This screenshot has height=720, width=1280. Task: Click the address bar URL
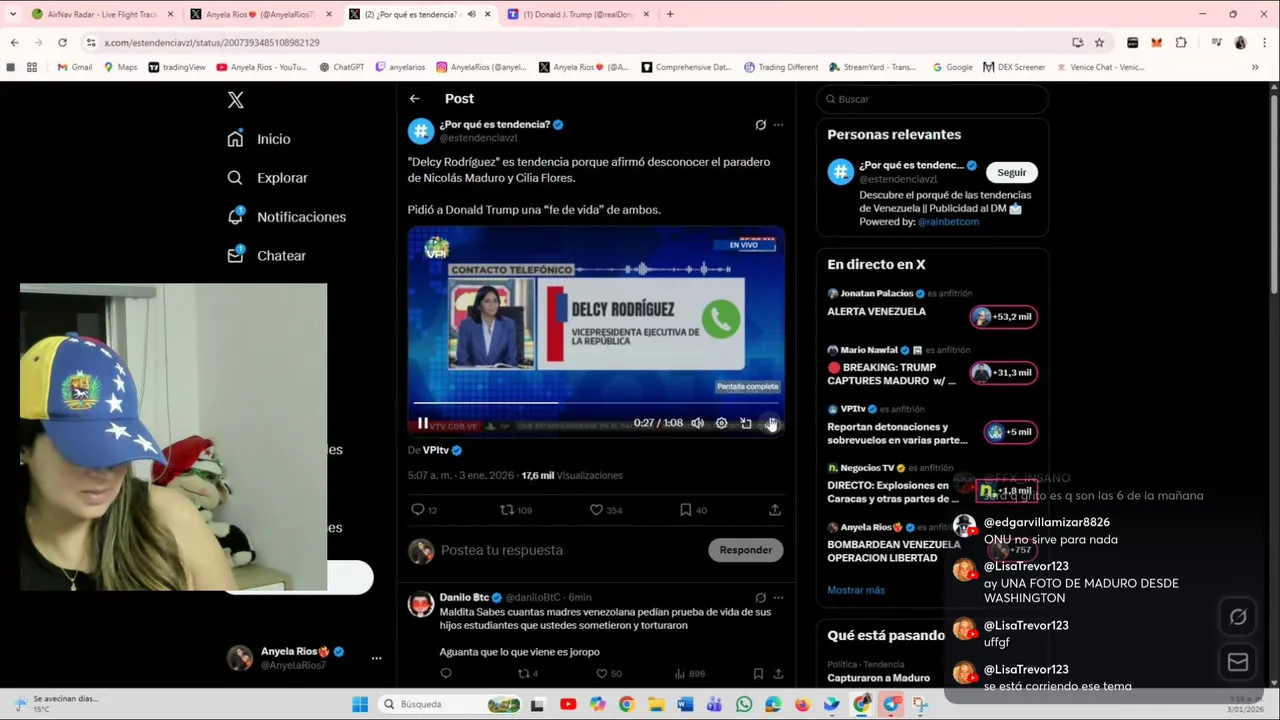212,42
